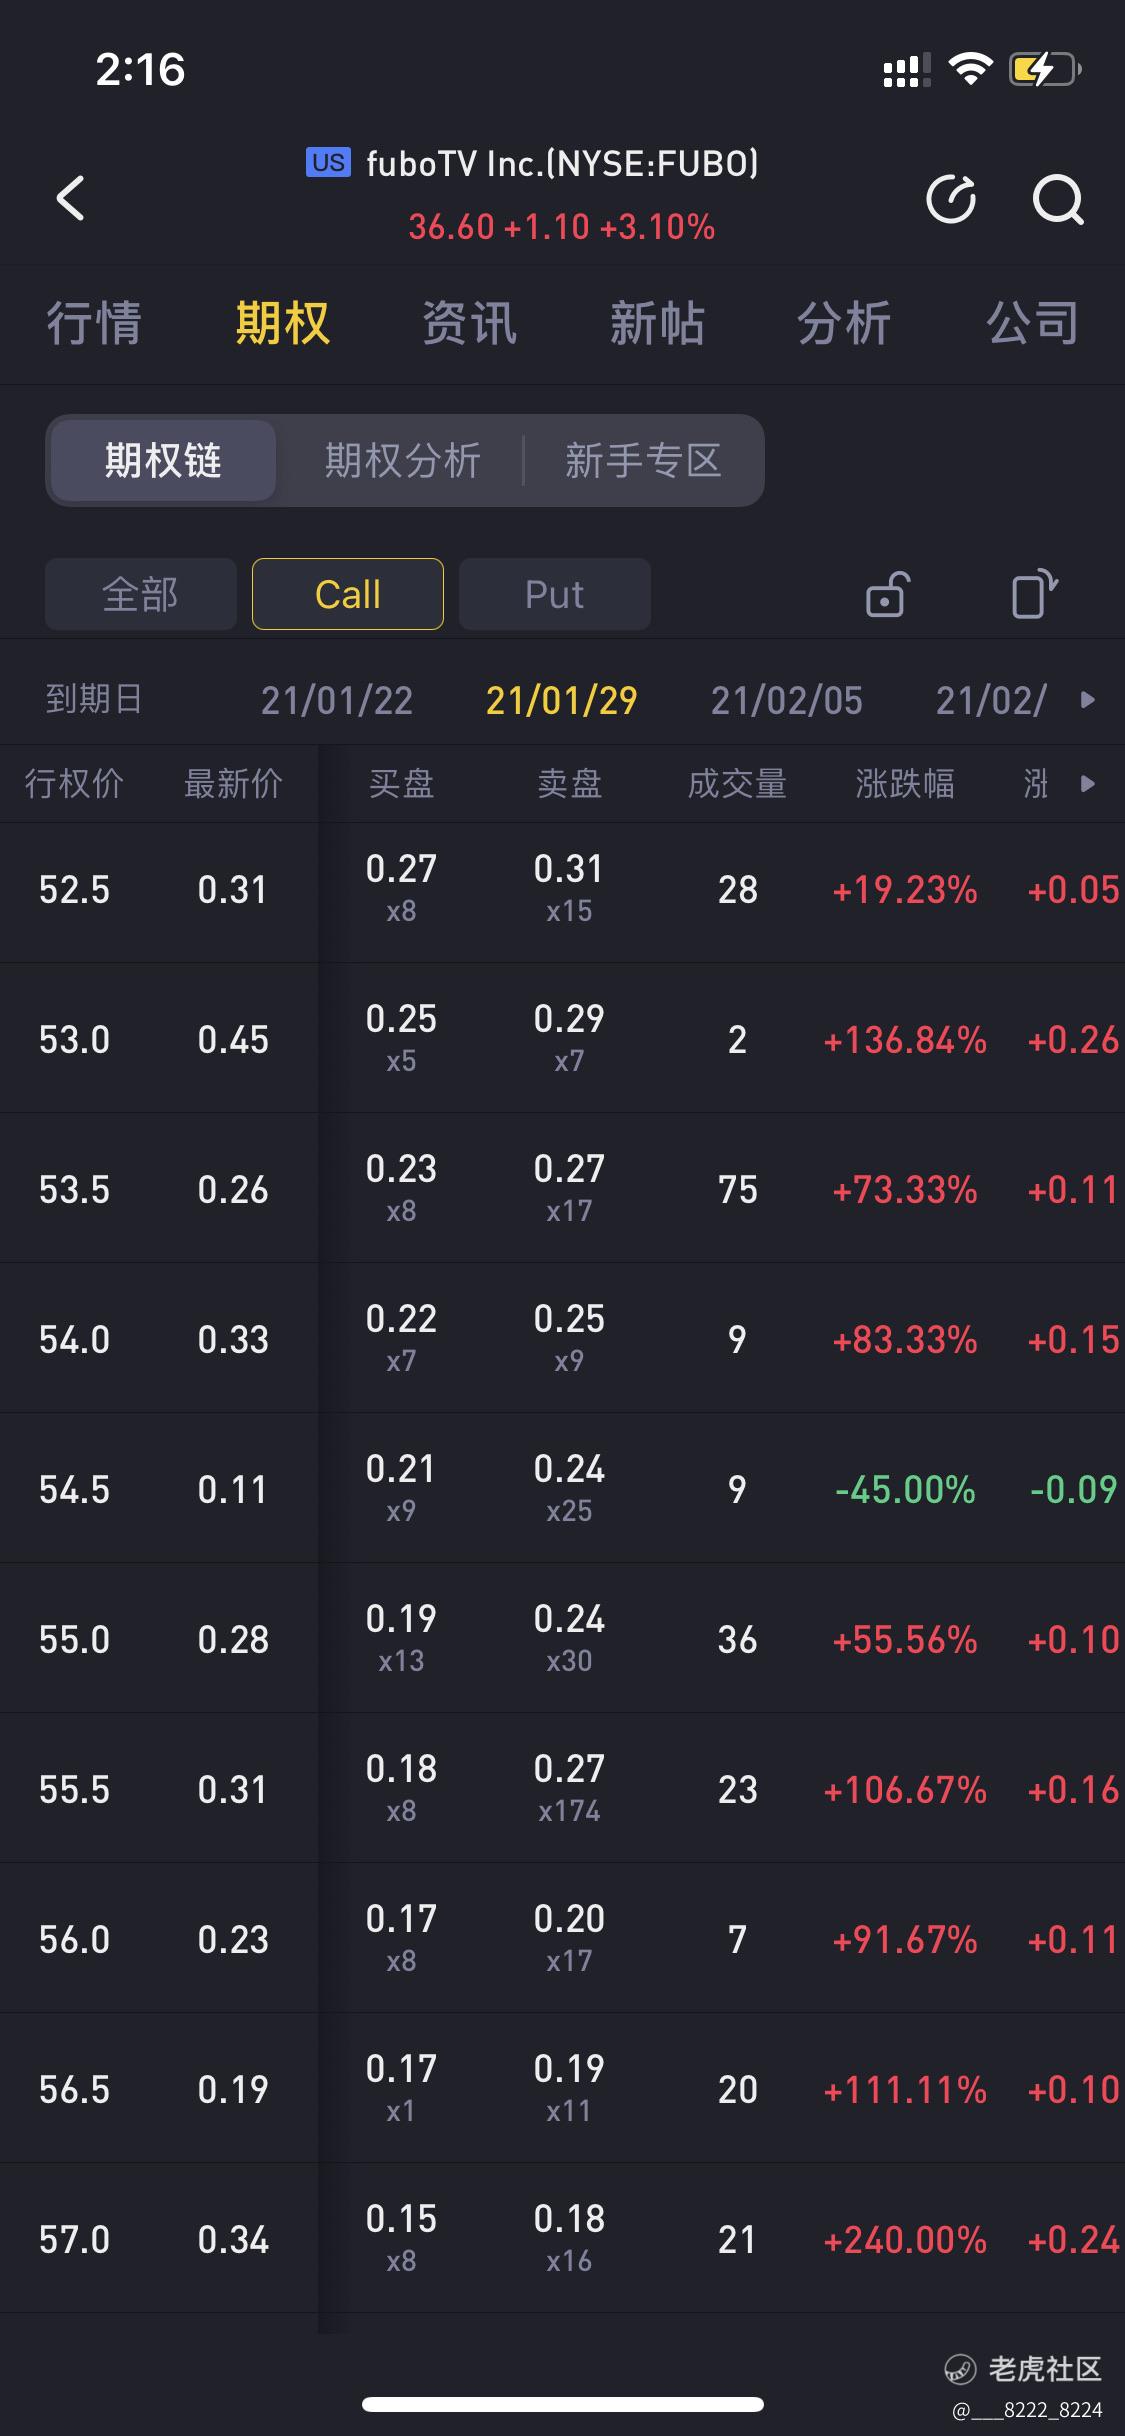This screenshot has height=2436, width=1125.
Task: Tap the 卖盘 column header
Action: coord(569,783)
